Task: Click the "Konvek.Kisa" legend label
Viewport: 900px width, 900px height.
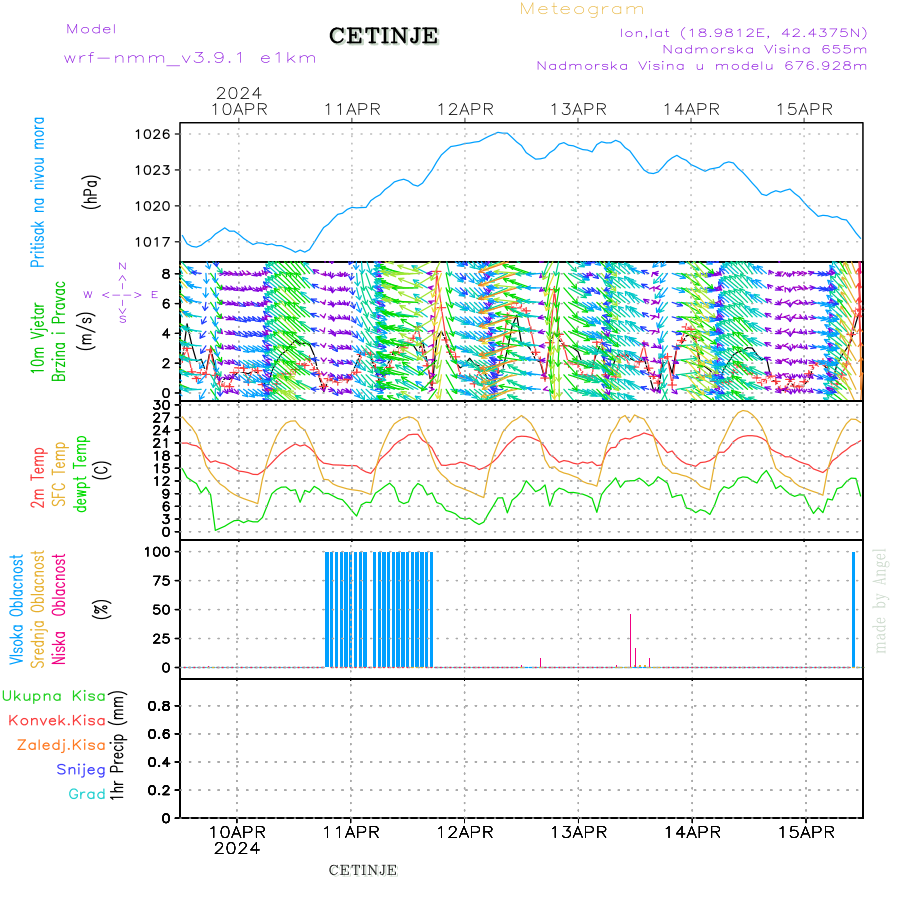Action: [x=57, y=721]
